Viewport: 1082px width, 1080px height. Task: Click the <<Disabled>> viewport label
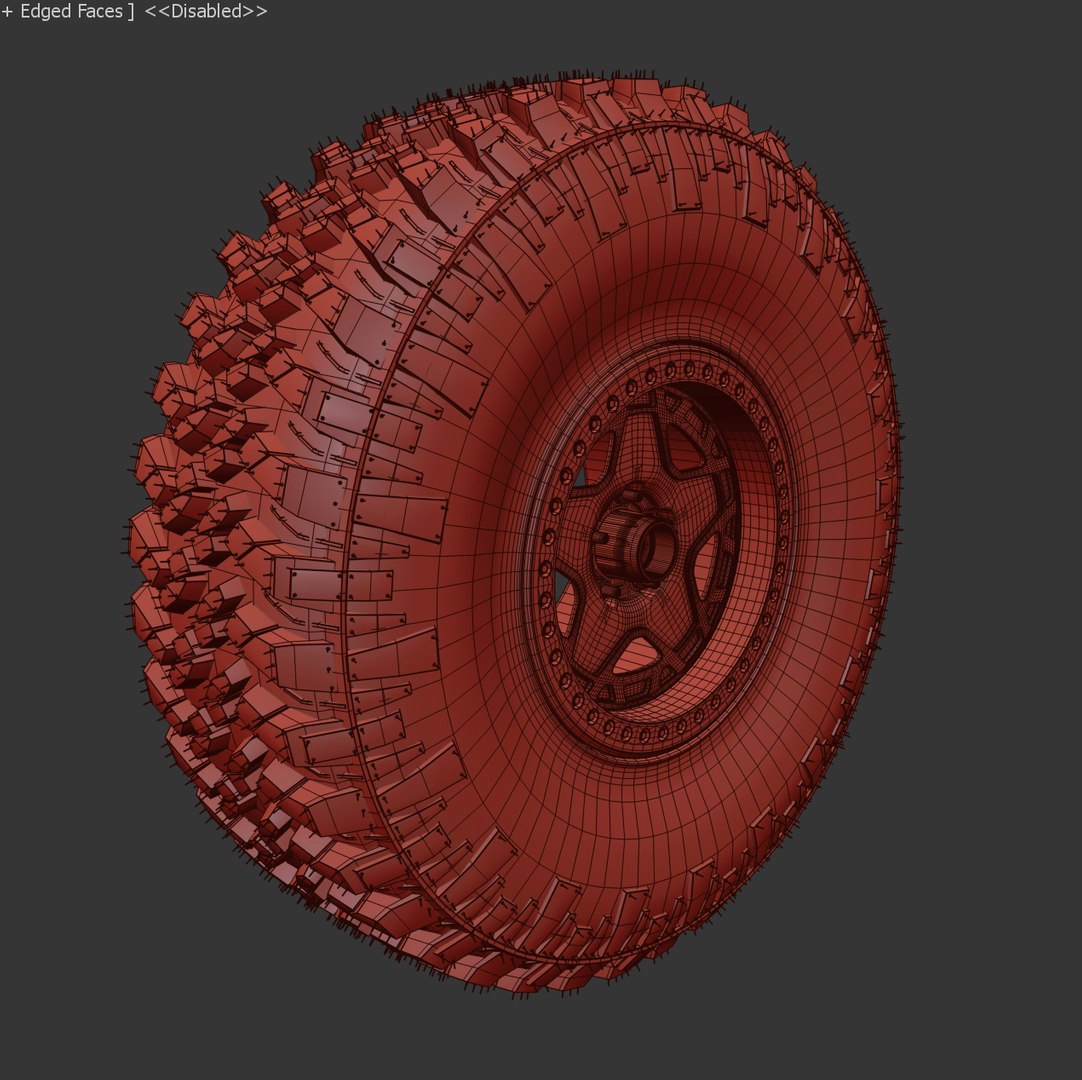point(206,11)
